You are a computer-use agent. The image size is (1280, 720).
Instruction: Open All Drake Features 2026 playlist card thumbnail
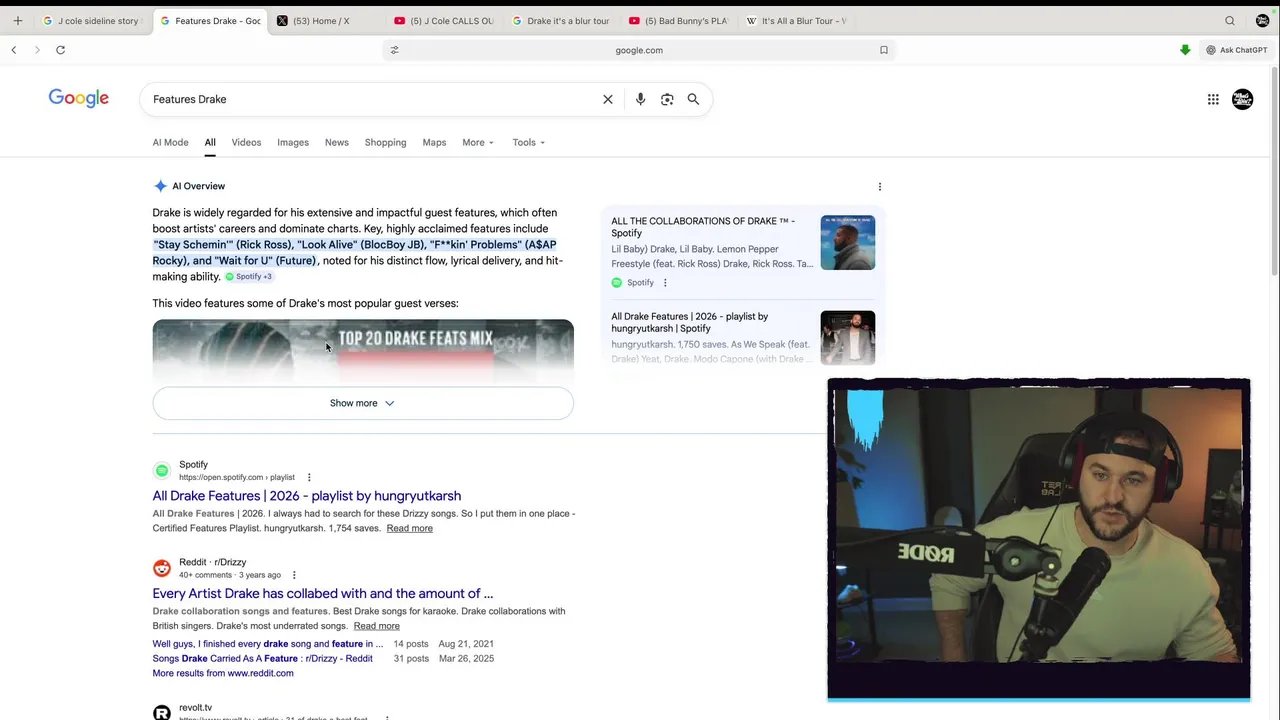point(848,338)
